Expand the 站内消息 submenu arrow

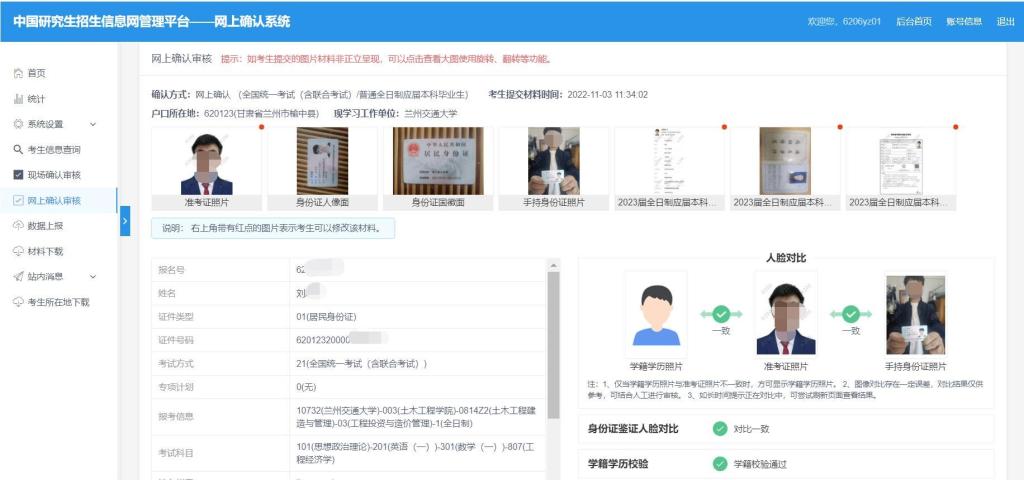[x=93, y=276]
